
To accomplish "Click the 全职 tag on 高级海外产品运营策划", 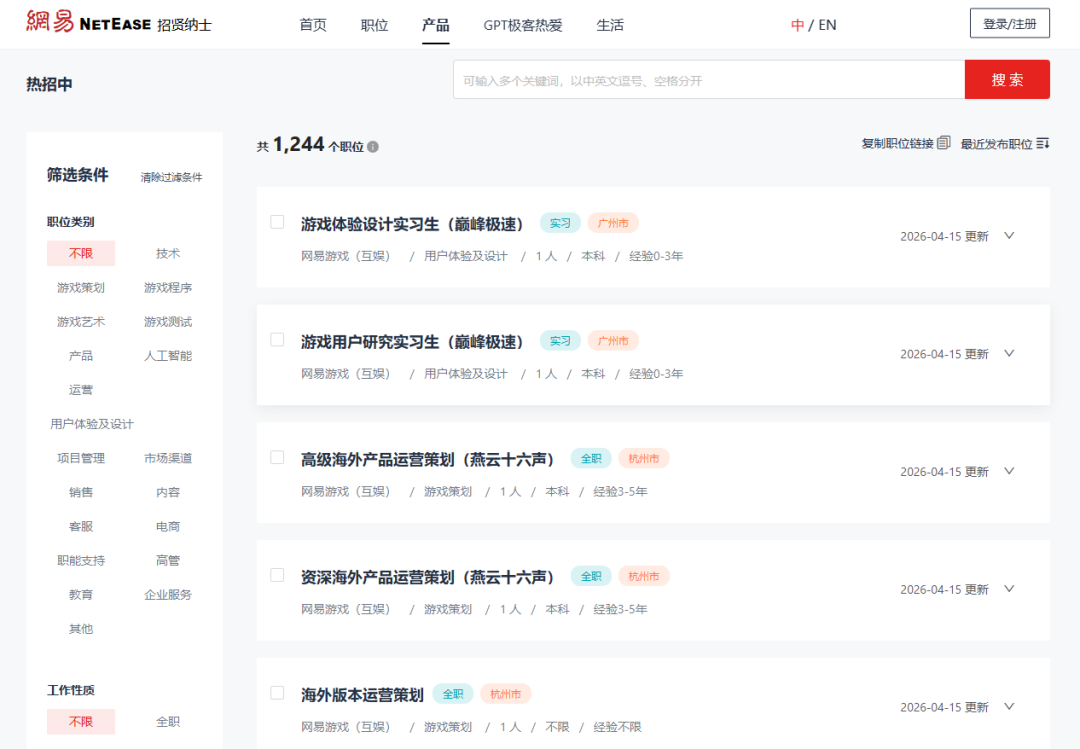I will click(x=590, y=458).
